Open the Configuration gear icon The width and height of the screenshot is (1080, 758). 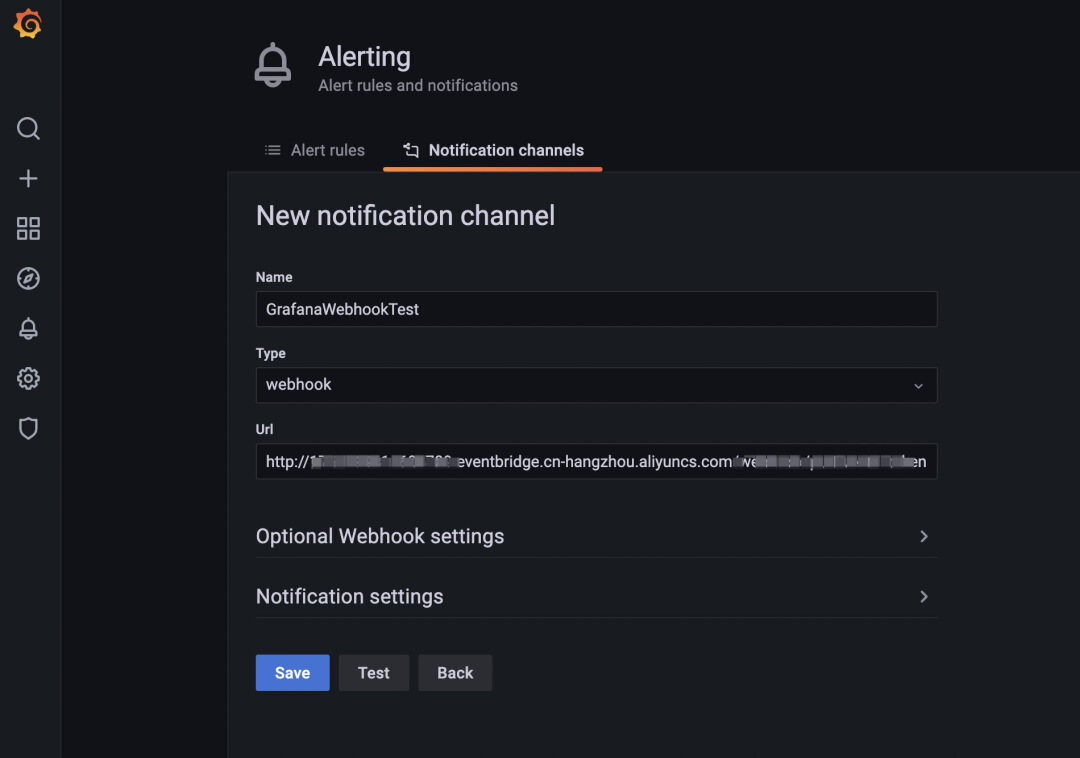pyautogui.click(x=28, y=379)
